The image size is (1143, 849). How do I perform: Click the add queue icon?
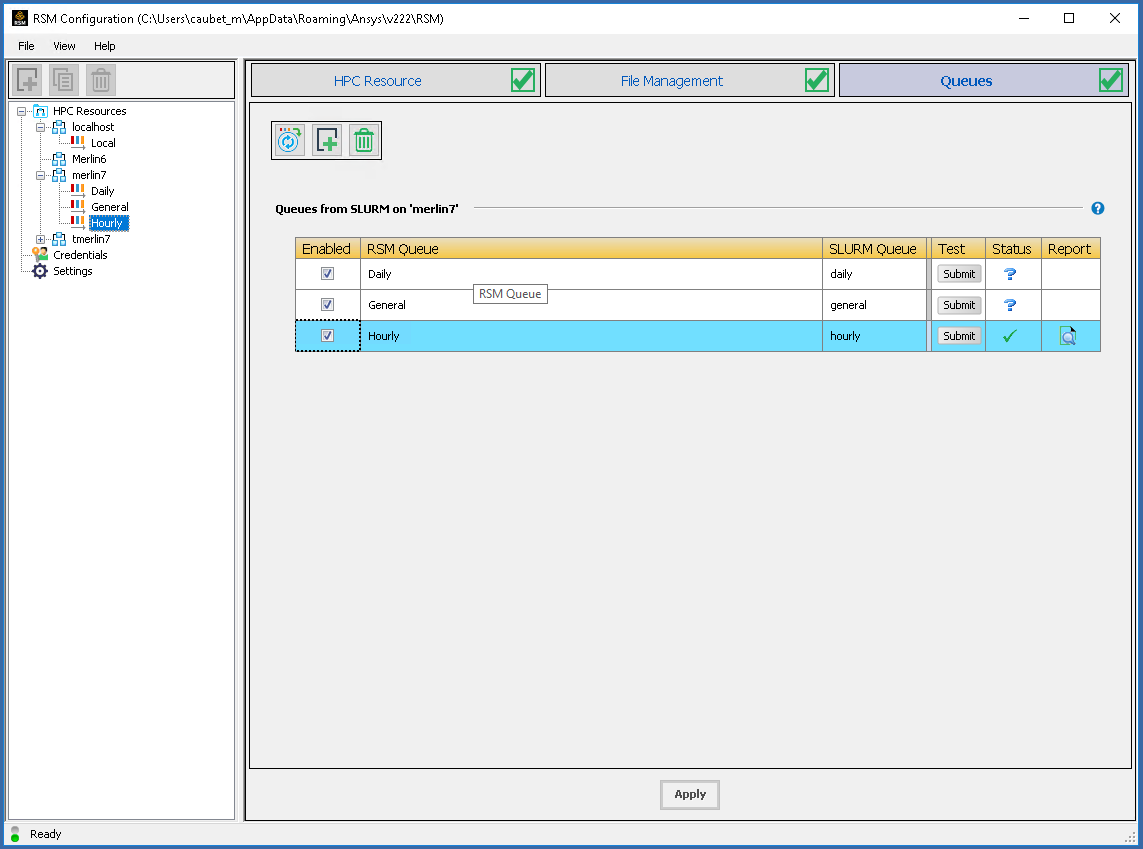(x=327, y=141)
